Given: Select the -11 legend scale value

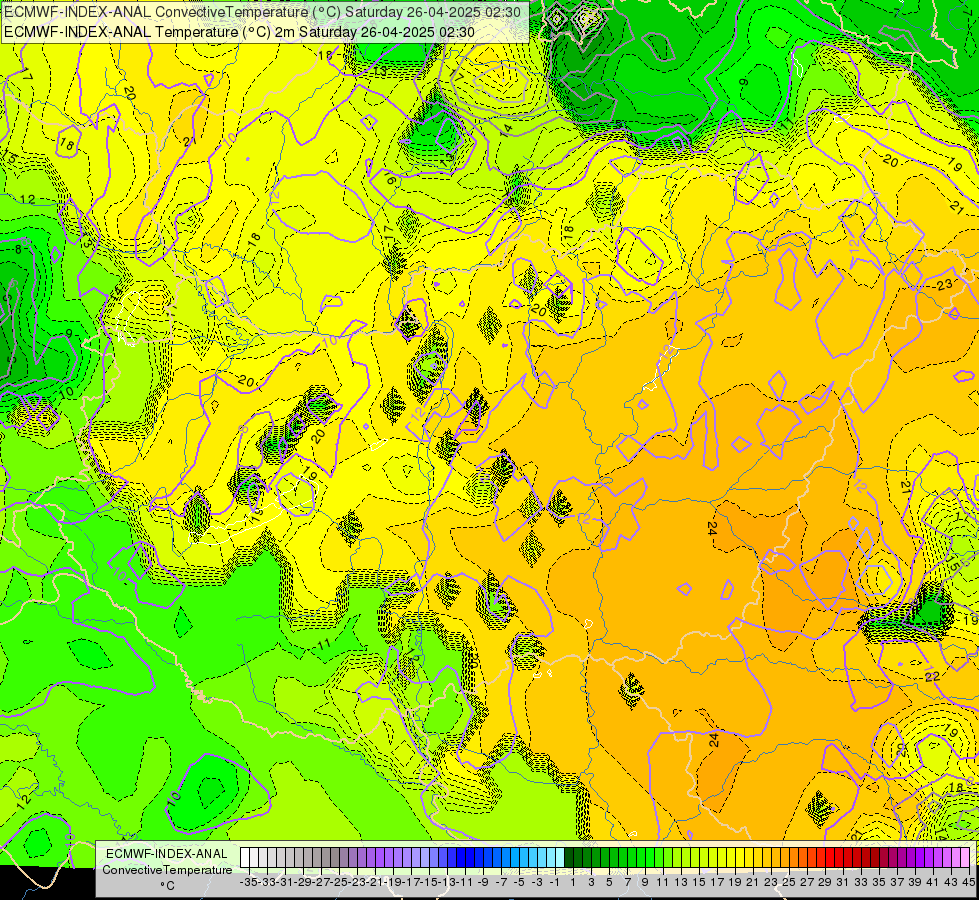Looking at the screenshot, I should point(465,883).
